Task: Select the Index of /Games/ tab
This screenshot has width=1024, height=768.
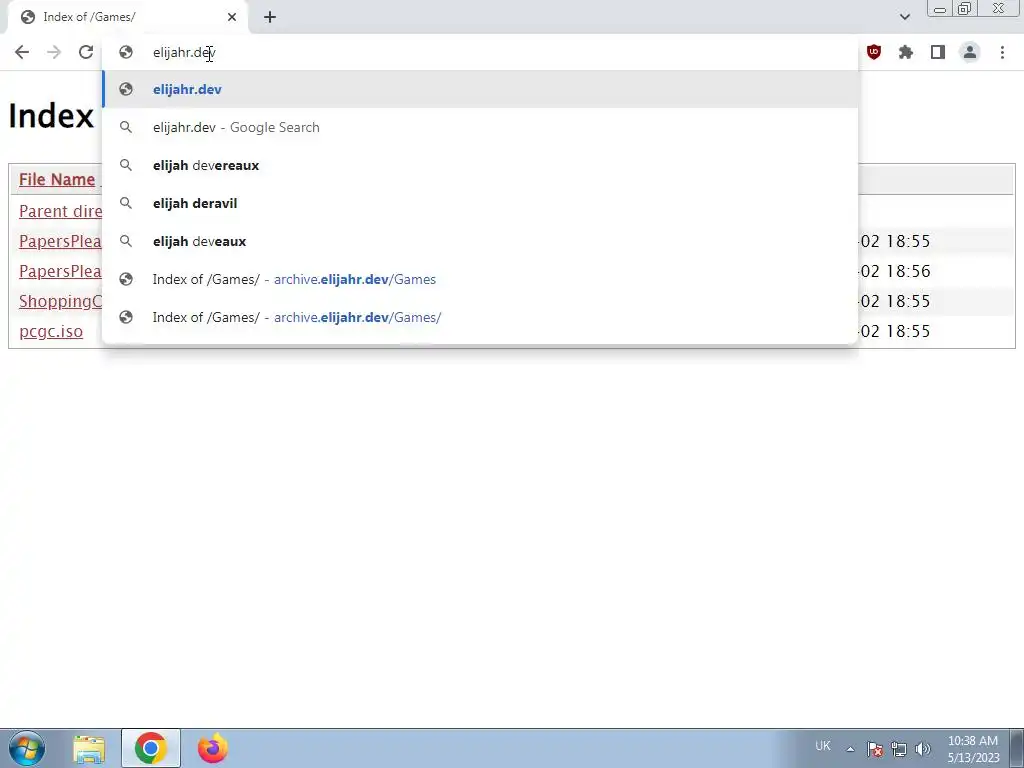Action: click(x=127, y=17)
